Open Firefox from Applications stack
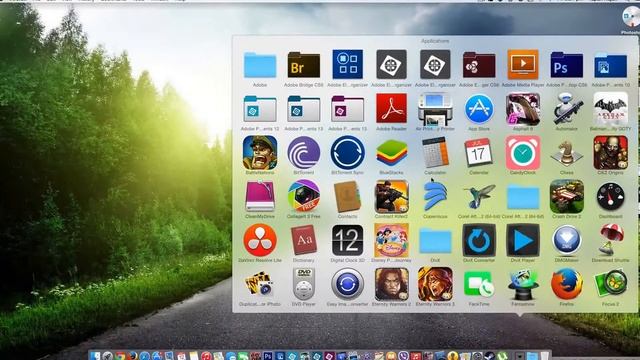Viewport: 640px width, 360px height. 567,284
